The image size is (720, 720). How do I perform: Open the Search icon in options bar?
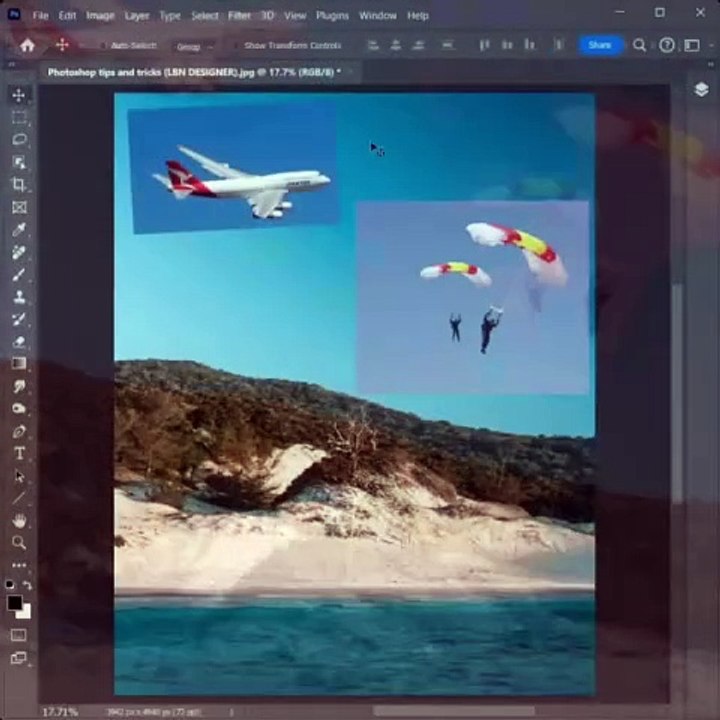(640, 45)
